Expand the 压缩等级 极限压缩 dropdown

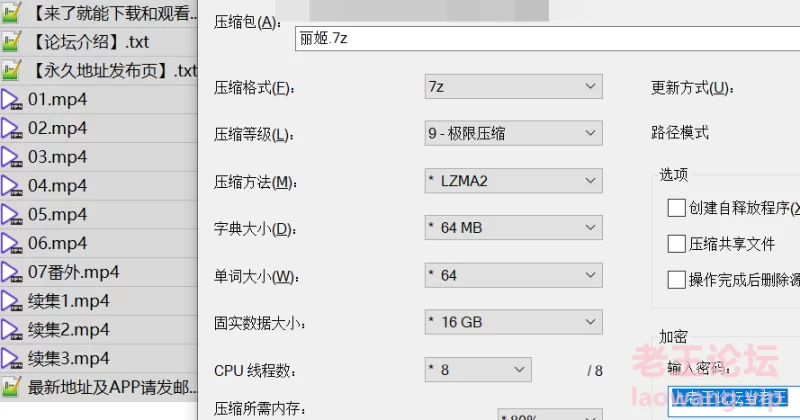[x=513, y=134]
